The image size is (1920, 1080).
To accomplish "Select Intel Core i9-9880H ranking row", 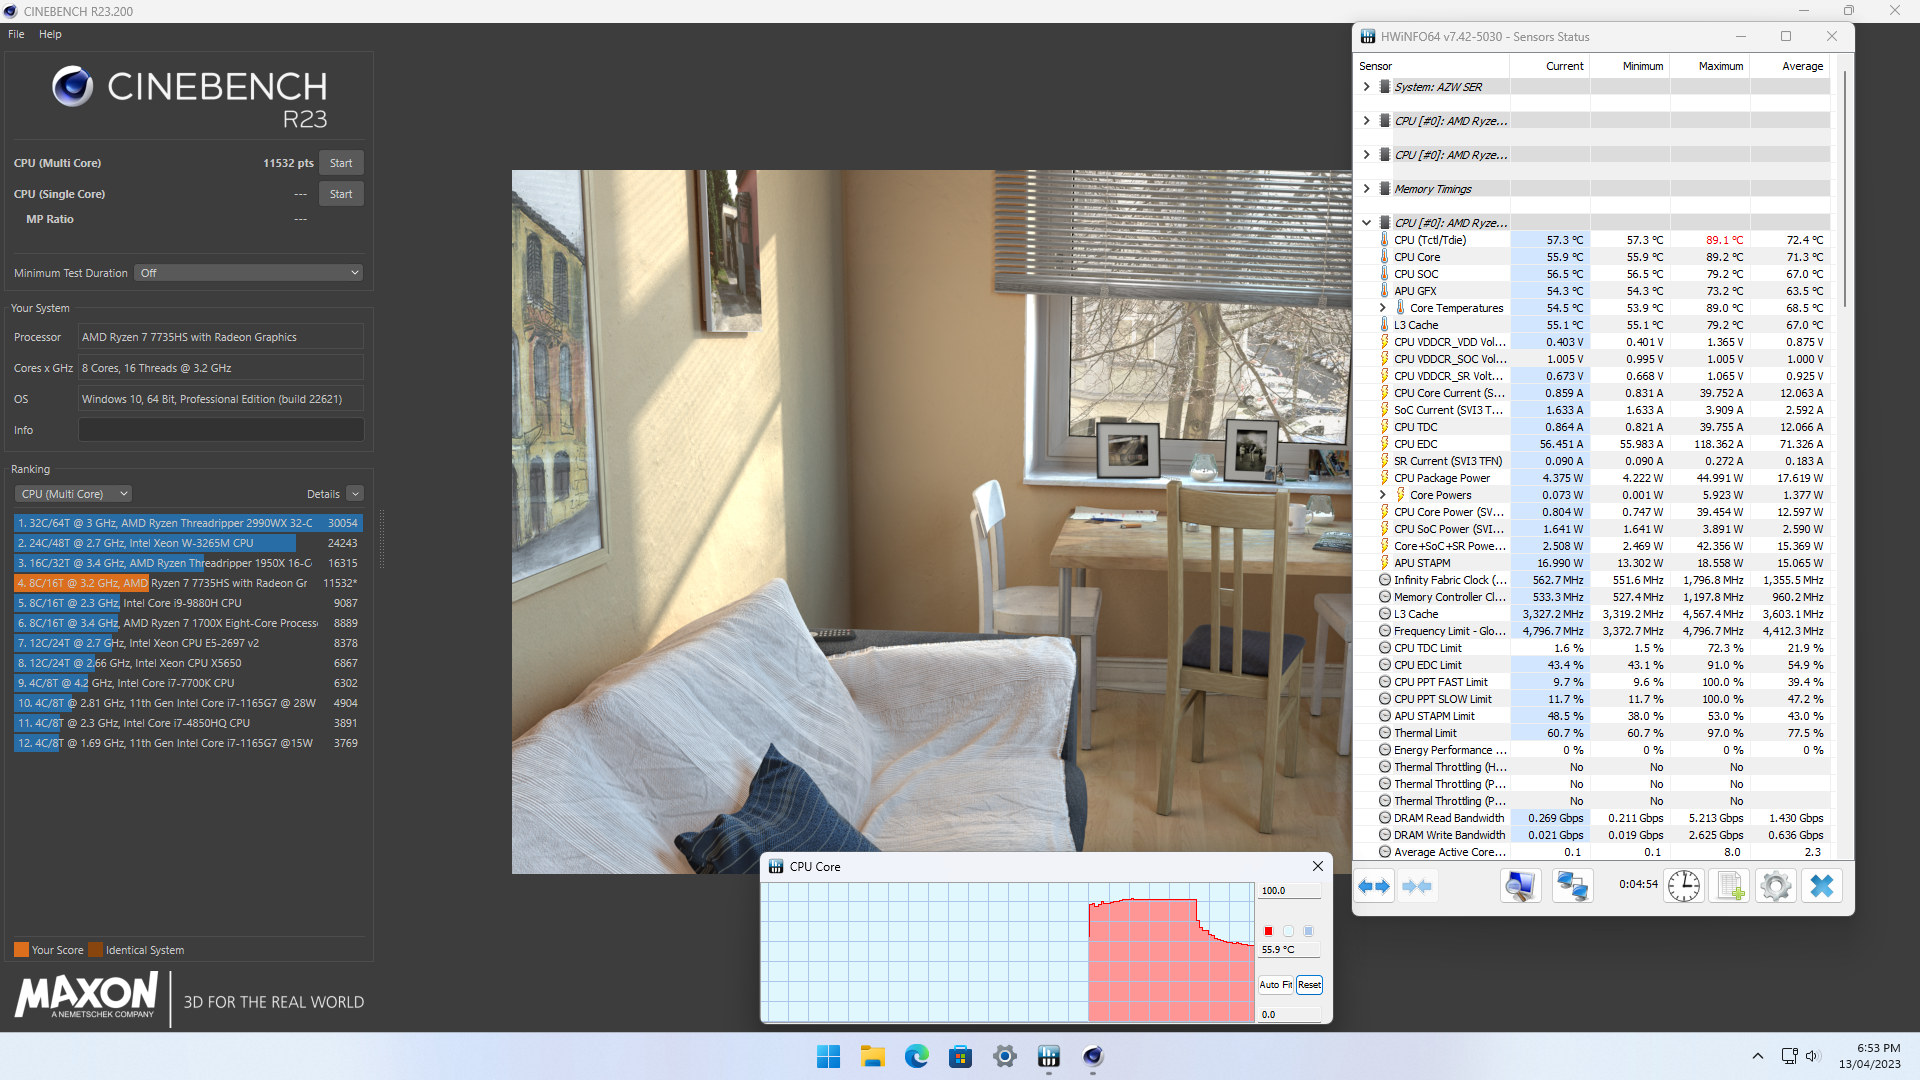I will (x=188, y=603).
